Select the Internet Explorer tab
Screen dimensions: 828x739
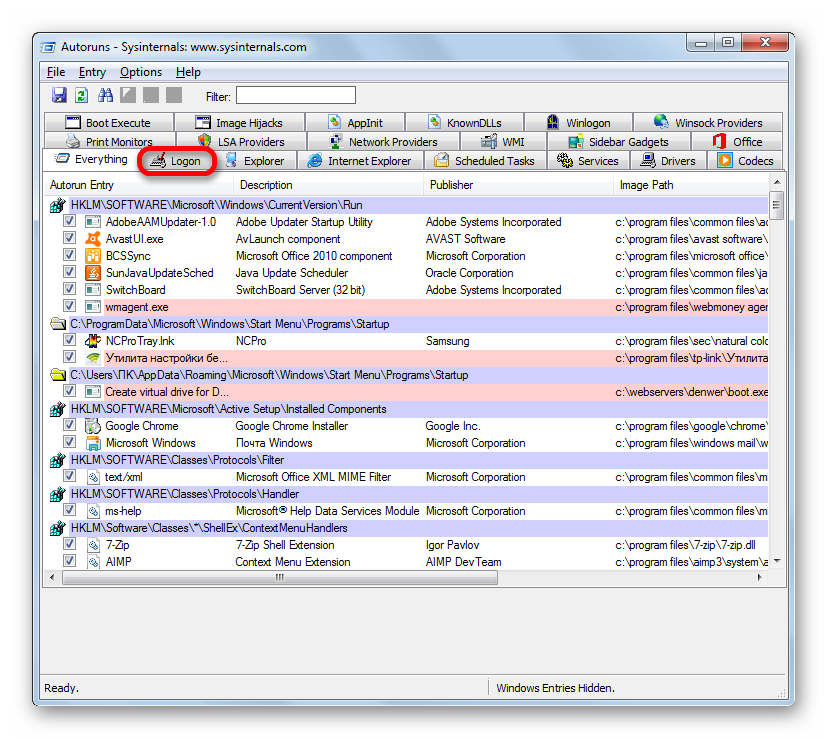[360, 161]
